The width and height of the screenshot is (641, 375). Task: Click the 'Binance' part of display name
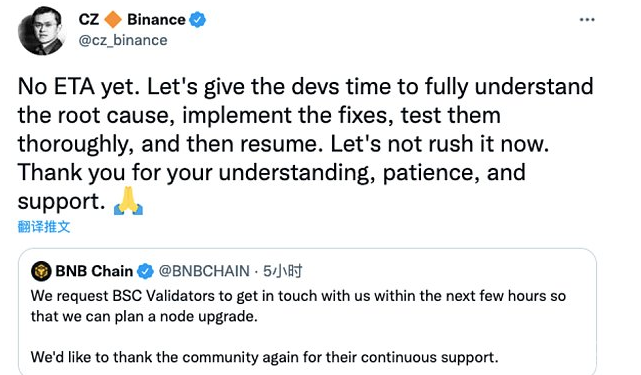[x=156, y=20]
